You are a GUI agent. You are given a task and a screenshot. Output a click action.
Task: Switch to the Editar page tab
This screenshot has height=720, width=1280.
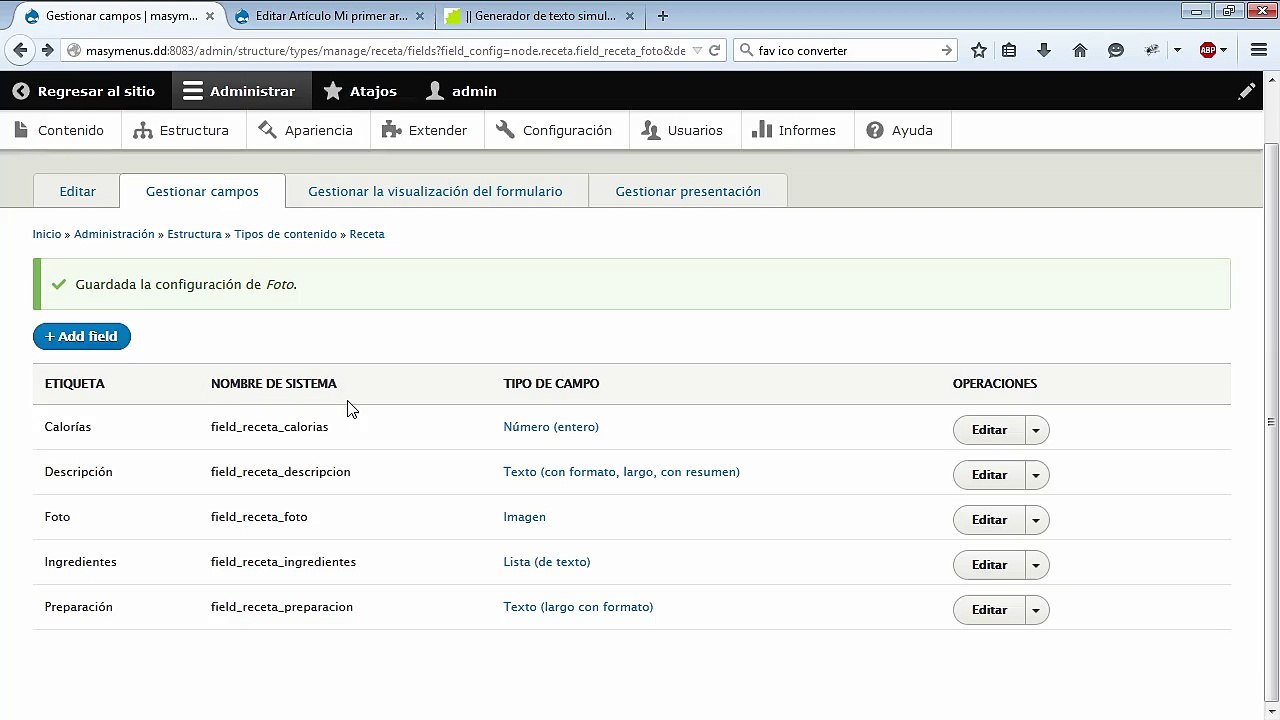tap(77, 191)
